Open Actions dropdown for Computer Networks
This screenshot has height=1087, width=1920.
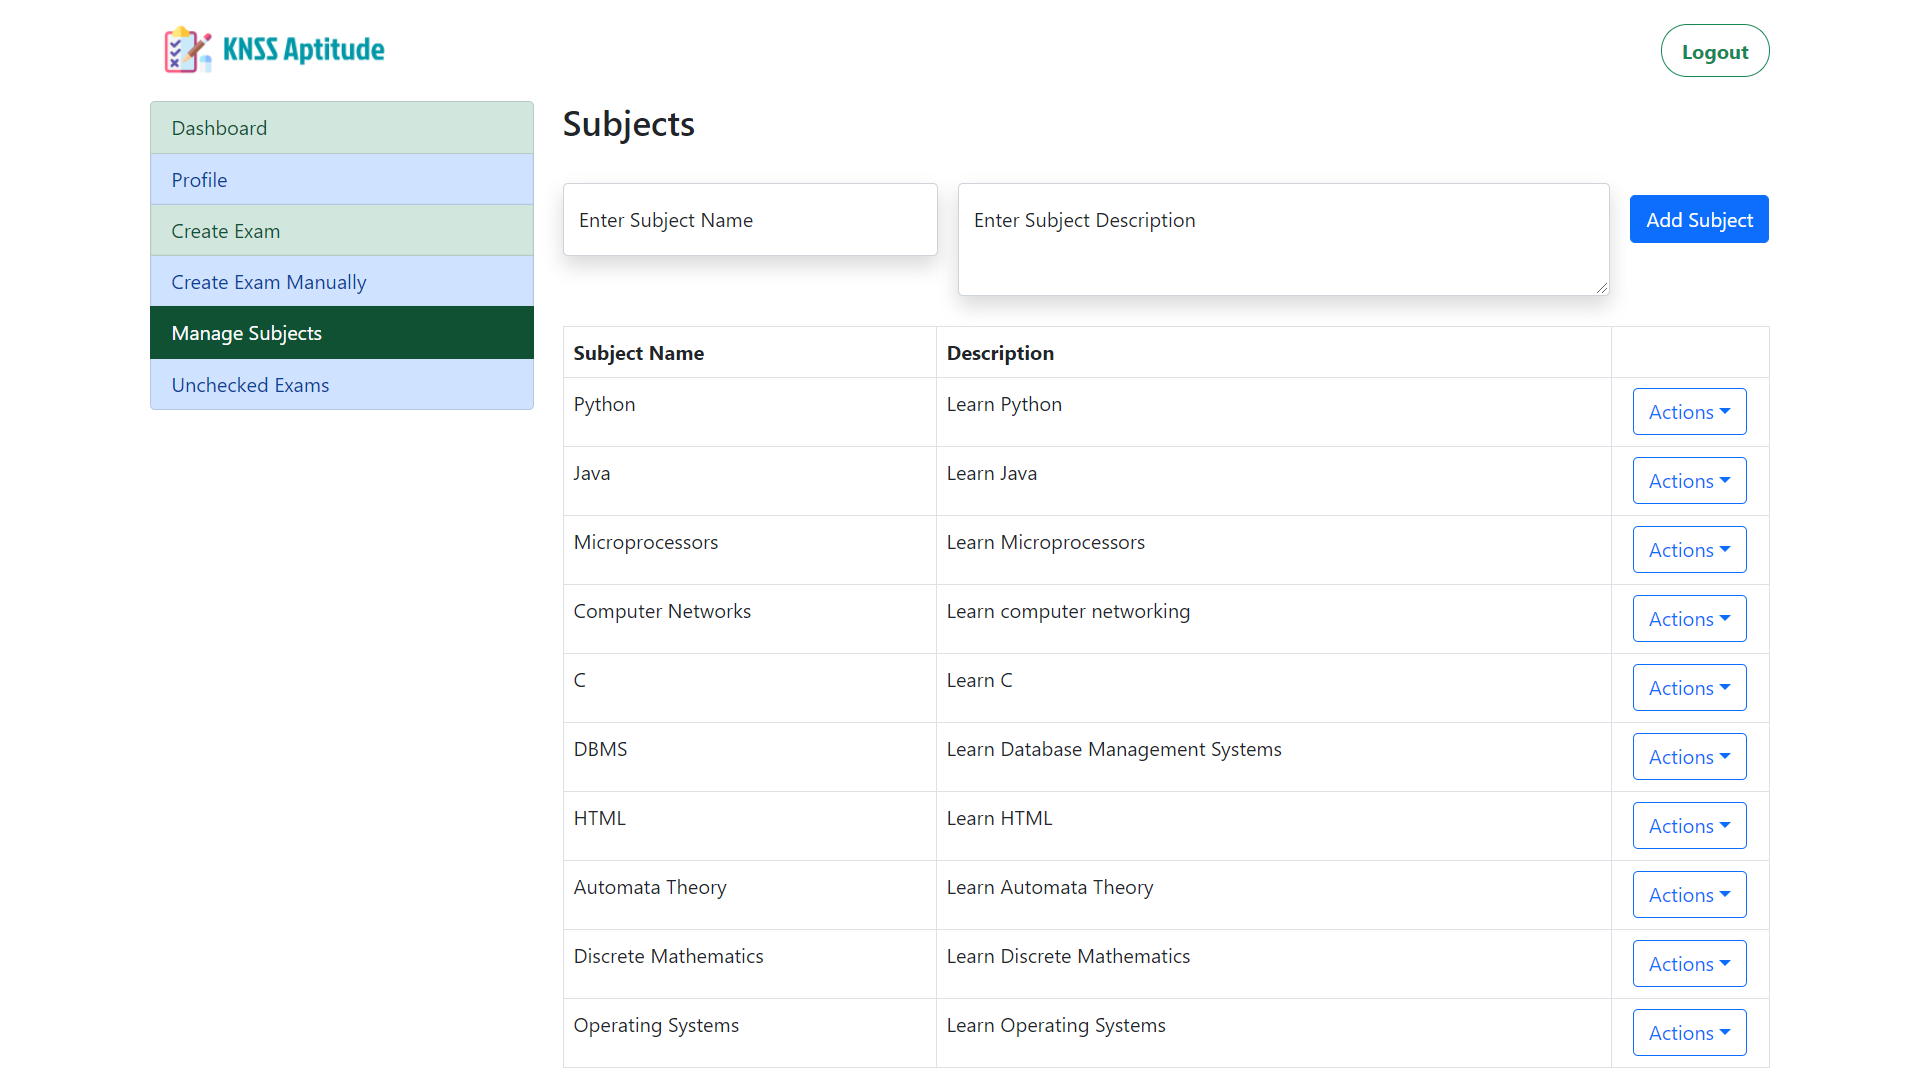coord(1689,619)
